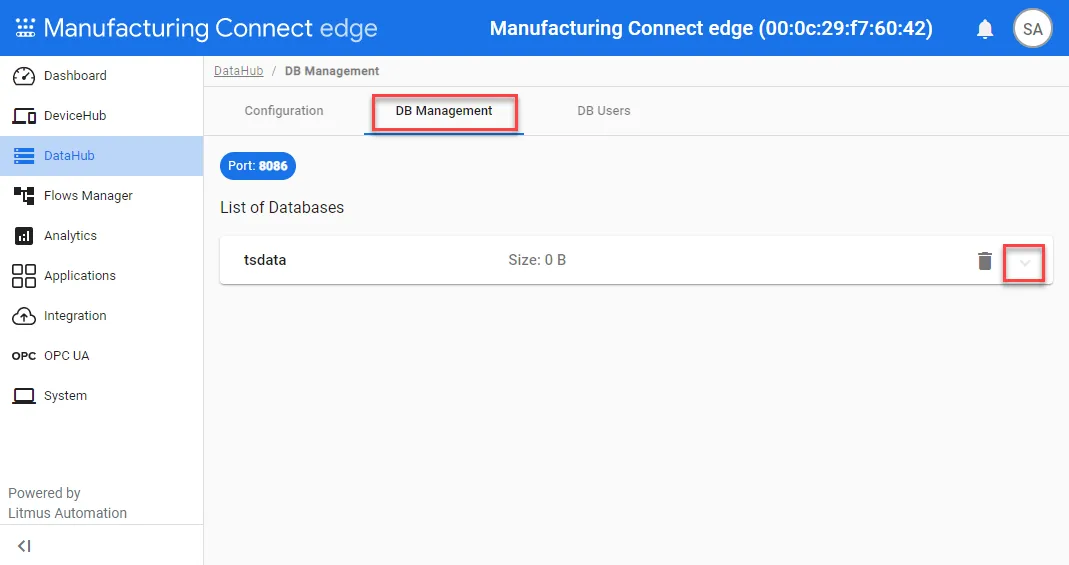Screen dimensions: 1069x565
Task: Open the SA user avatar menu
Action: tap(1032, 29)
